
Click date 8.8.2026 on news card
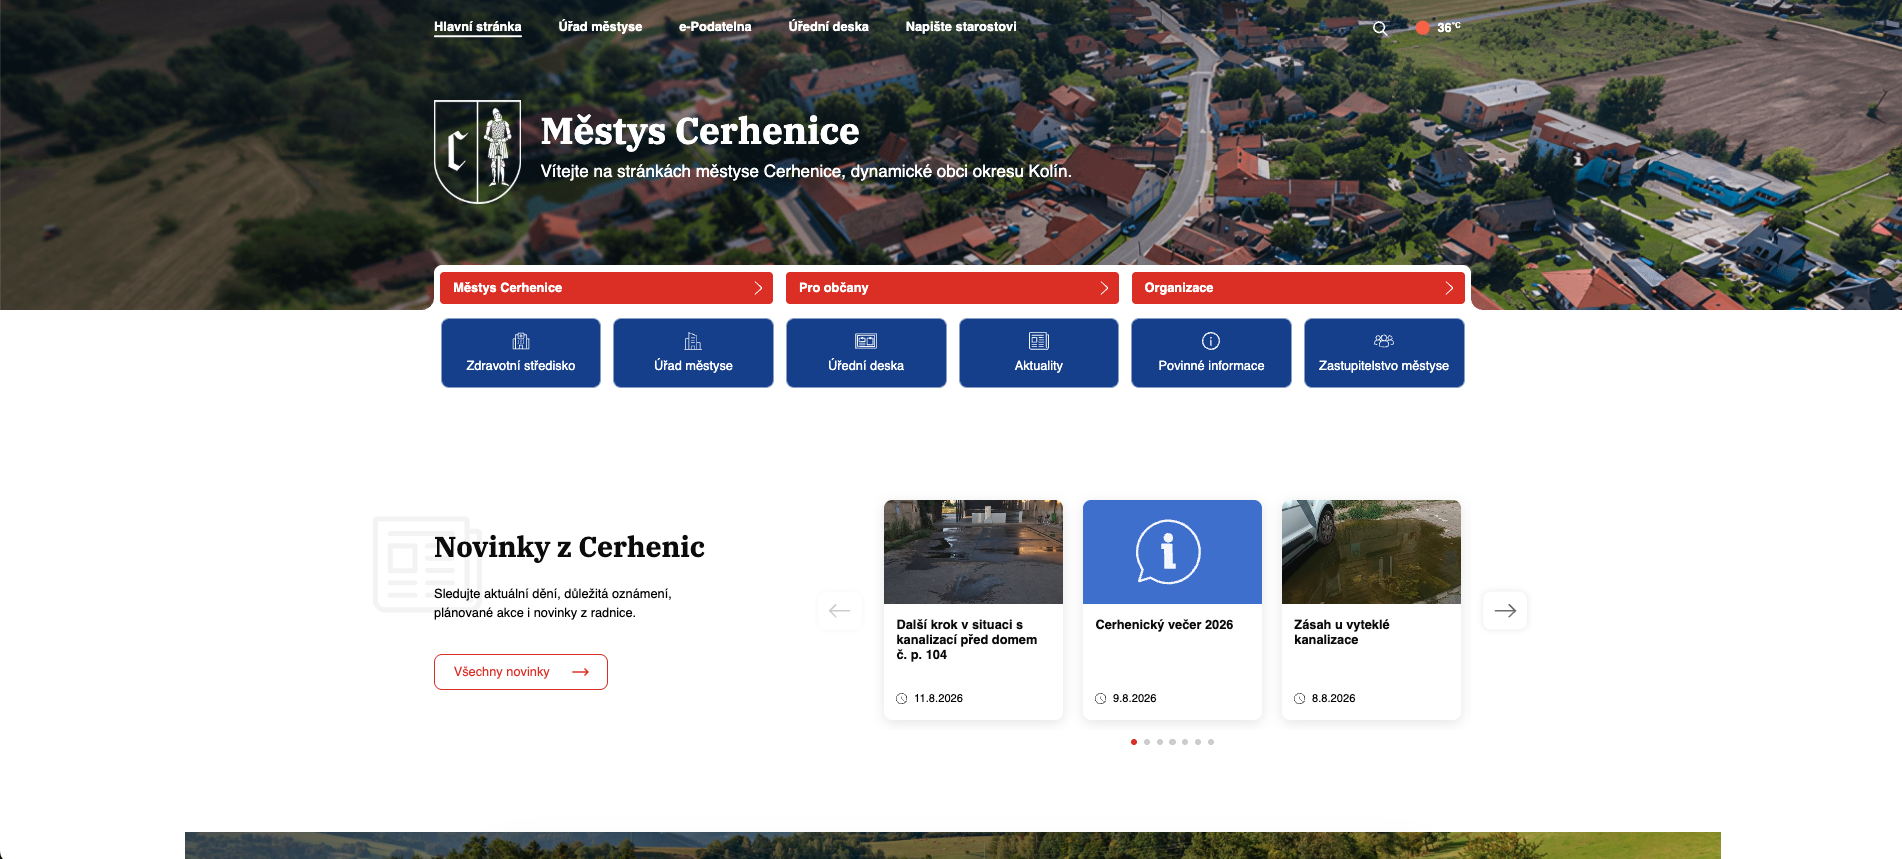[x=1333, y=699]
